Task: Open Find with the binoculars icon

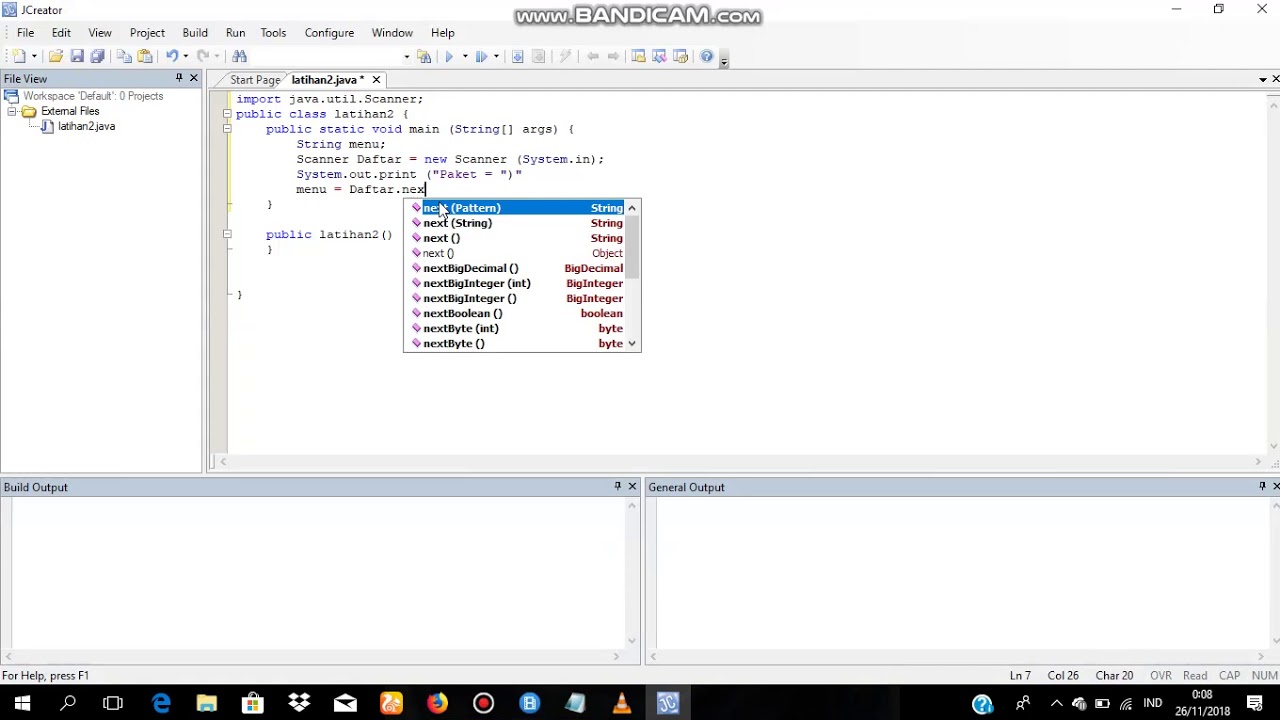Action: click(x=239, y=57)
